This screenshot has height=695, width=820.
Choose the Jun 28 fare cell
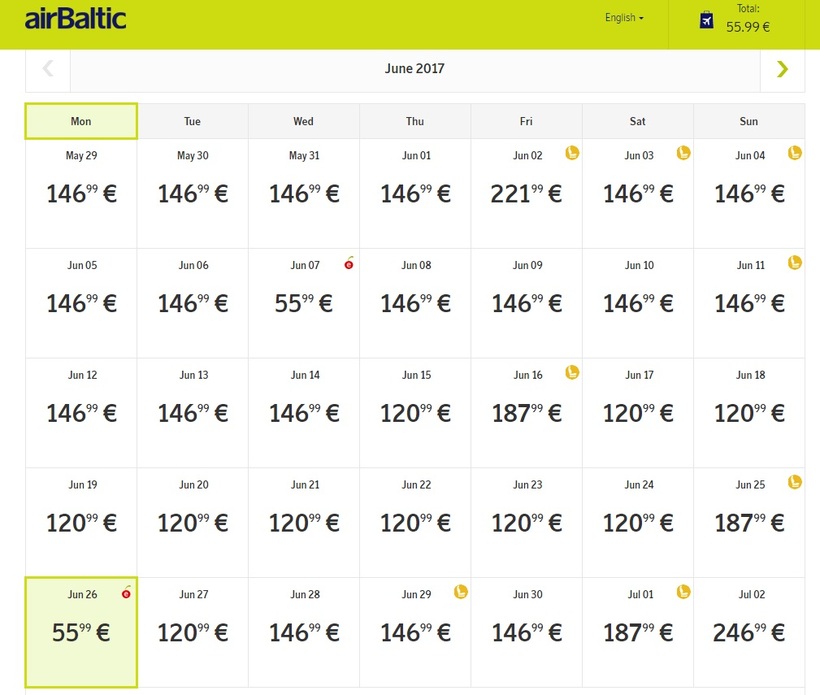(304, 633)
